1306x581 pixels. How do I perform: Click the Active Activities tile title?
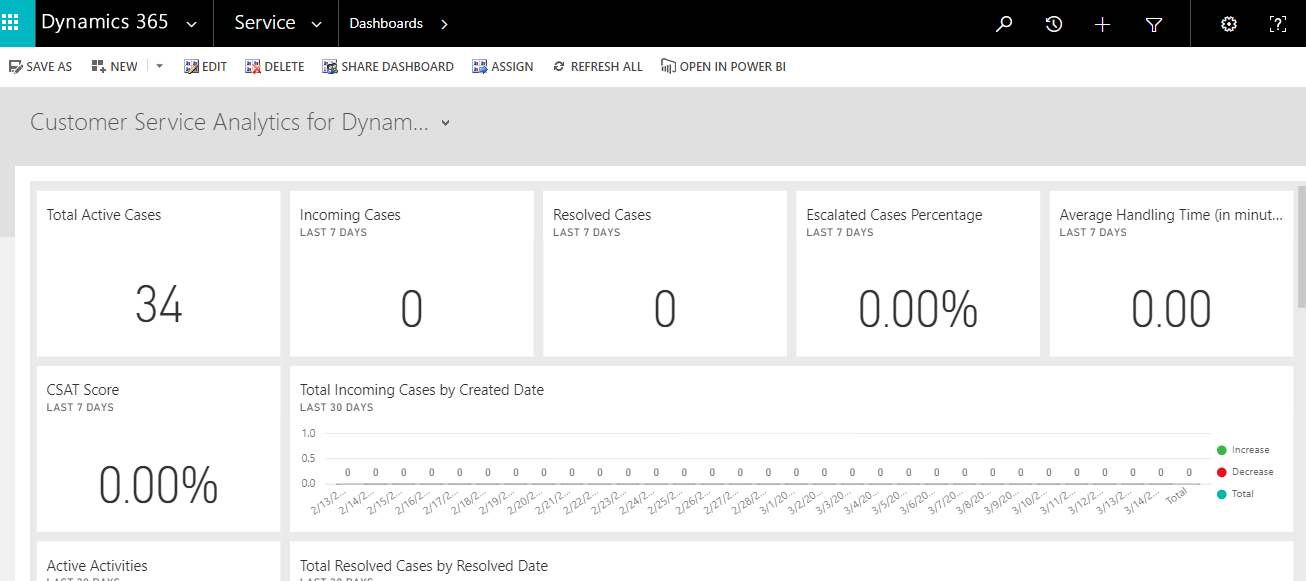tap(97, 566)
